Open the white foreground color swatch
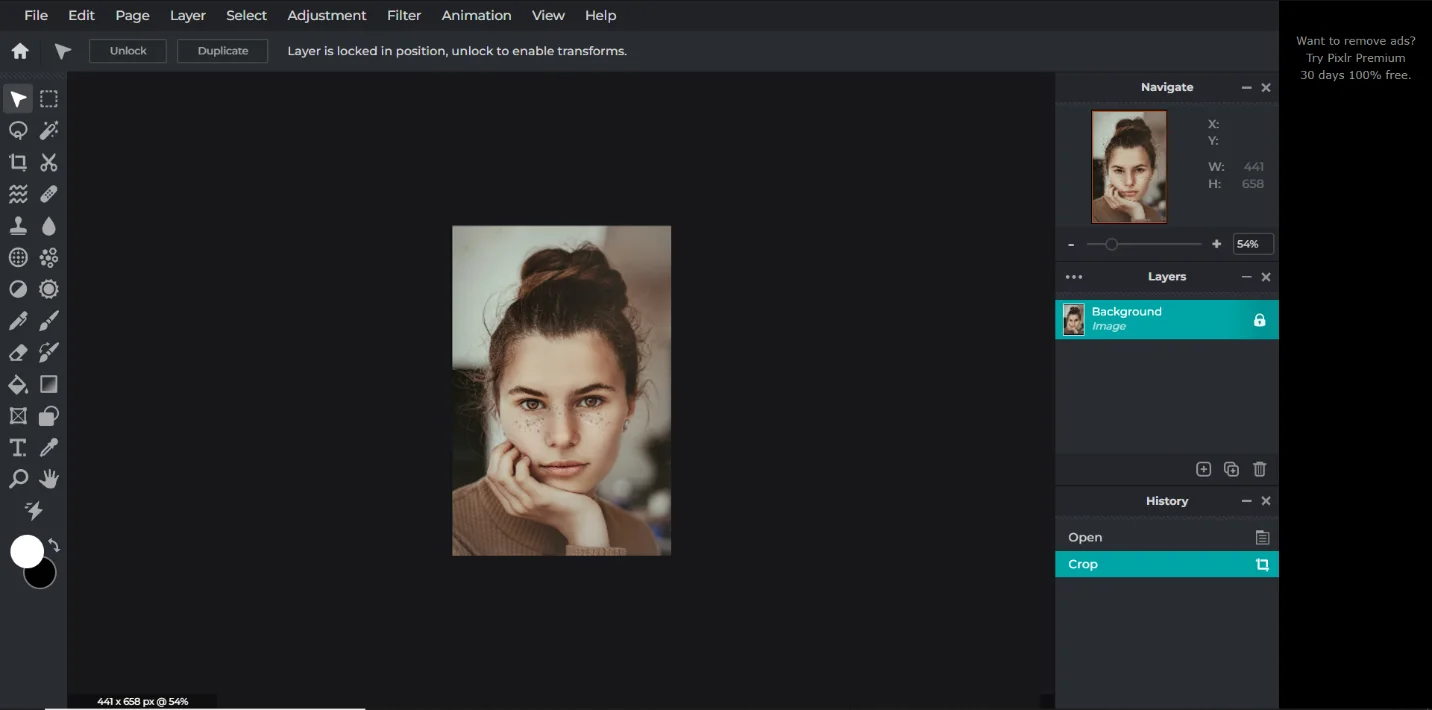Viewport: 1432px width, 710px height. click(26, 551)
